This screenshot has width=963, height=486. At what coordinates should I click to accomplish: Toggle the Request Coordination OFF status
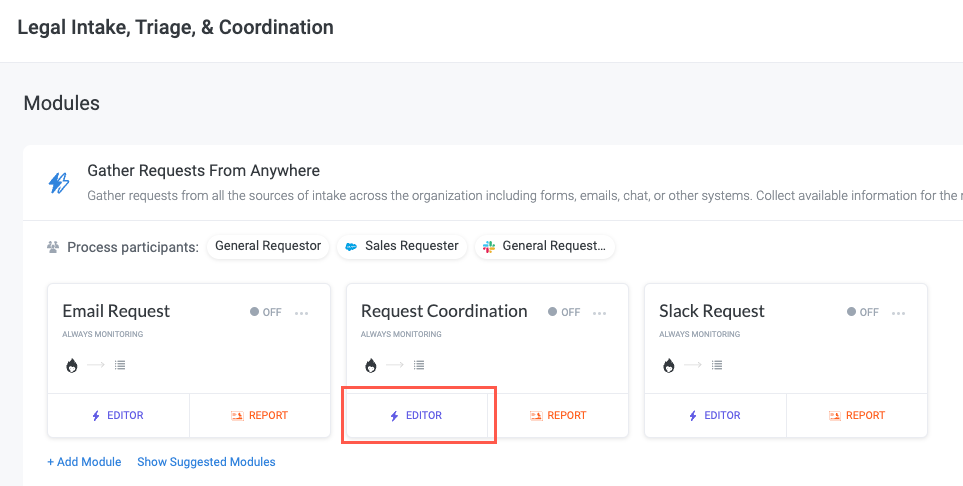point(564,312)
